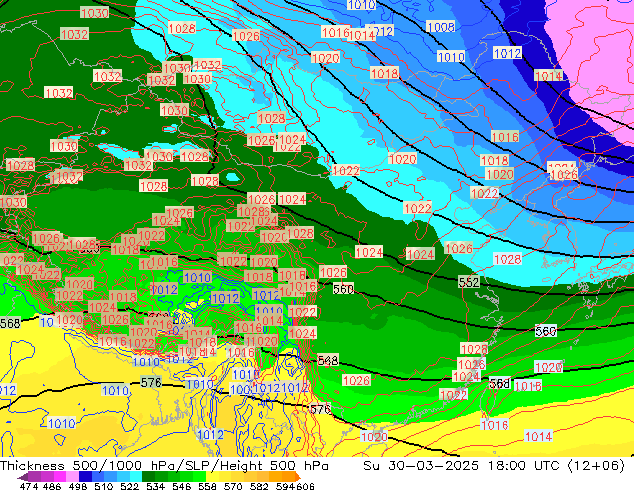This screenshot has width=634, height=490.
Task: Select the dark navy blue legend swatch
Action: click(x=85, y=477)
